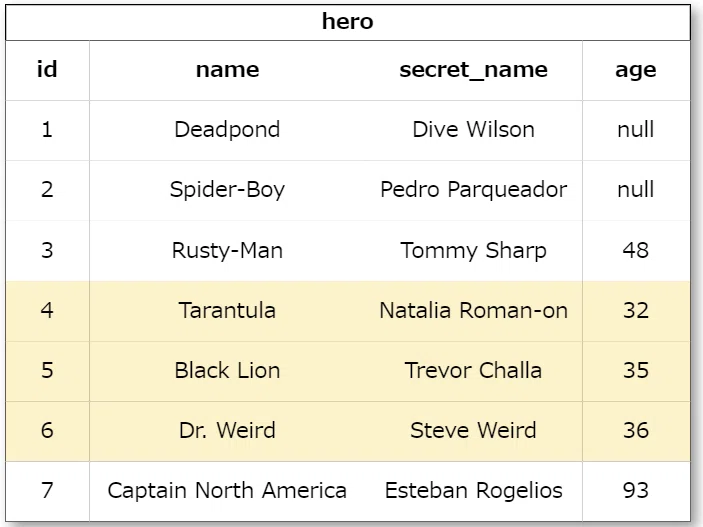Select the id column header
The height and width of the screenshot is (527, 703).
48,70
